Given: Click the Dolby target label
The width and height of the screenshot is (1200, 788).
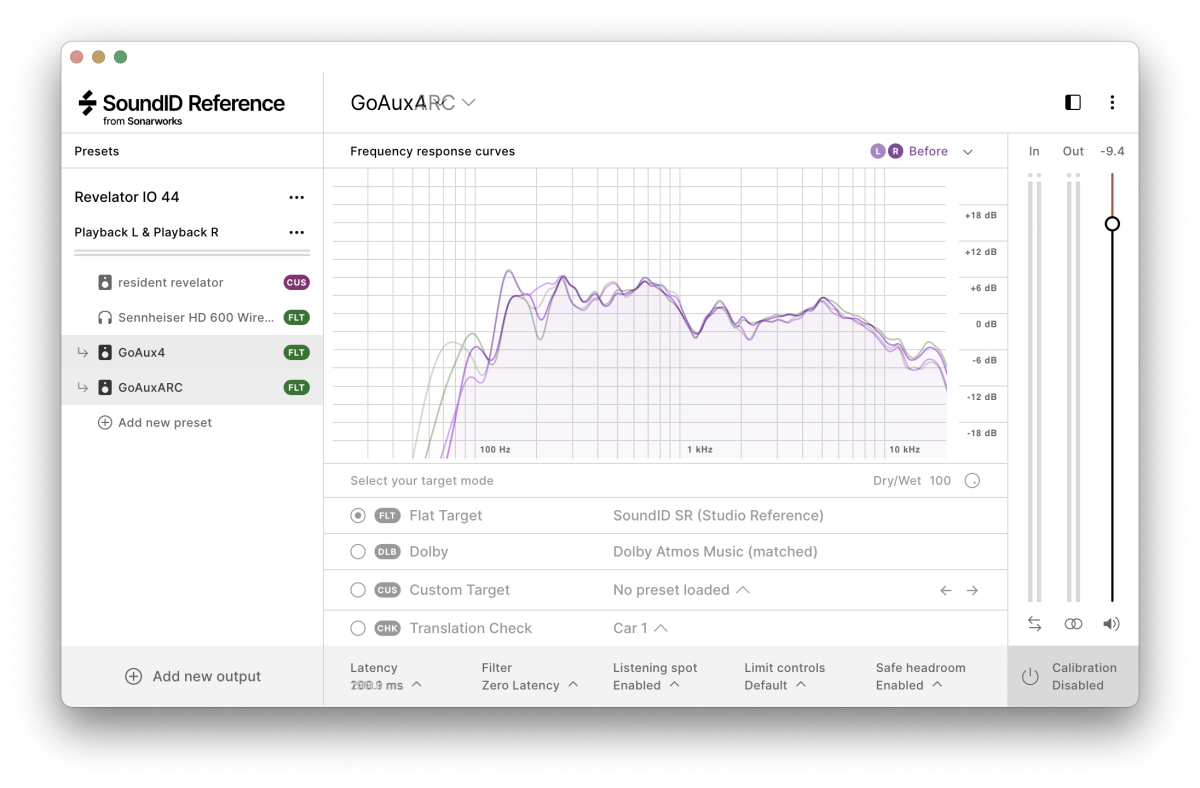Looking at the screenshot, I should pos(429,552).
